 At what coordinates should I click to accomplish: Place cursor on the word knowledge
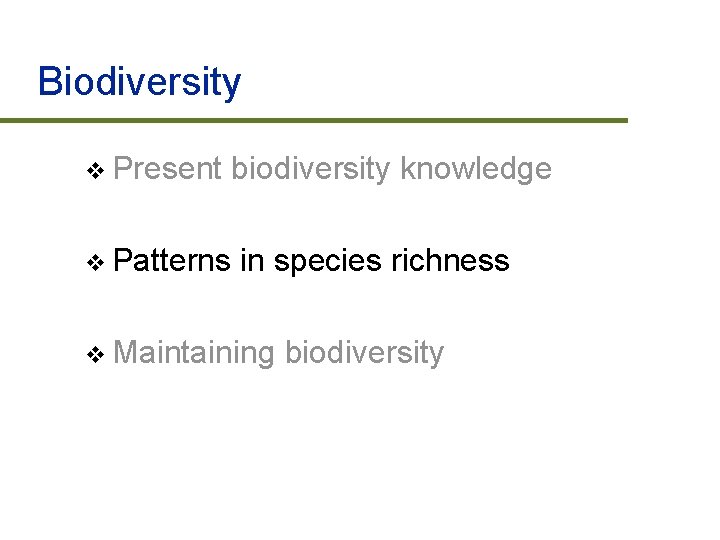click(x=475, y=169)
